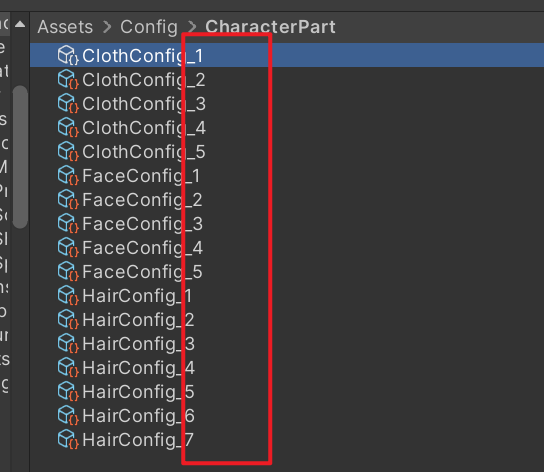Viewport: 544px width, 472px height.
Task: Click the HairConfig_7 asset icon
Action: tap(68, 440)
